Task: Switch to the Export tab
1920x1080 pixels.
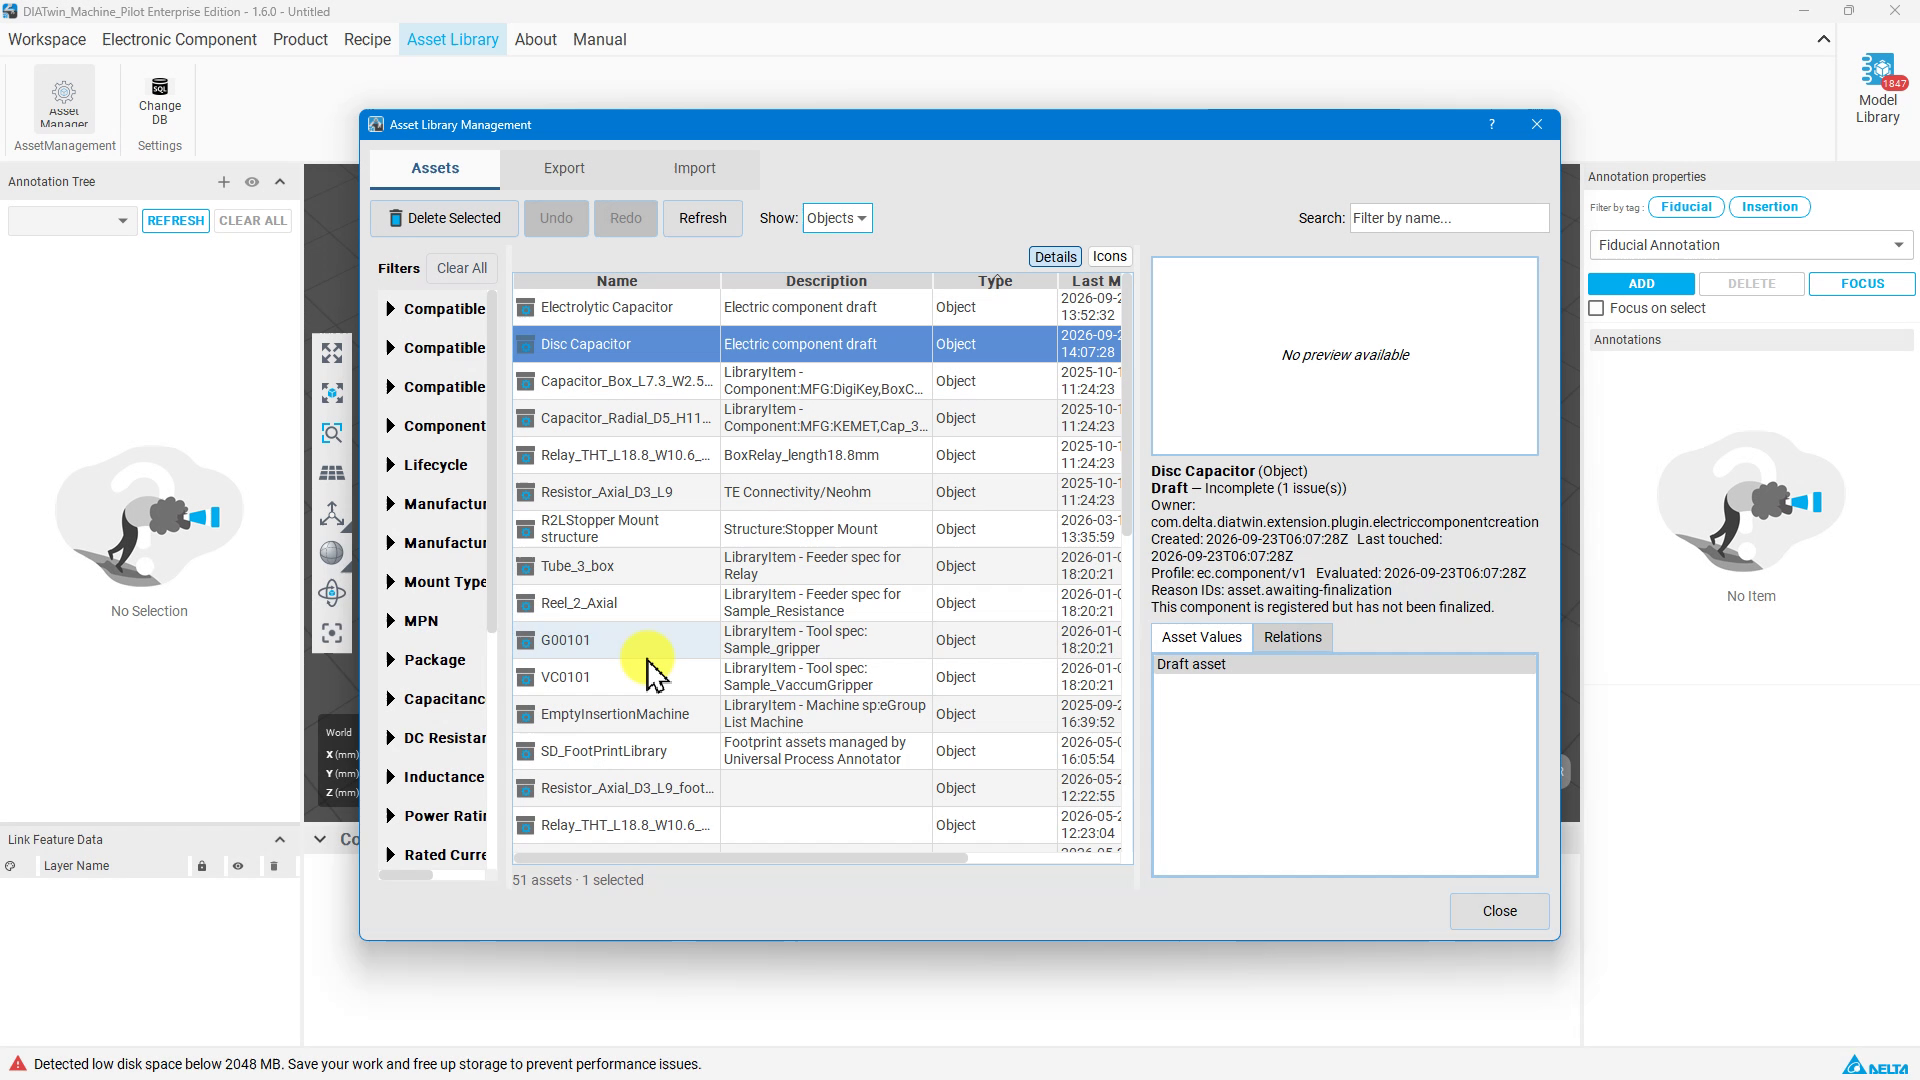Action: (564, 169)
